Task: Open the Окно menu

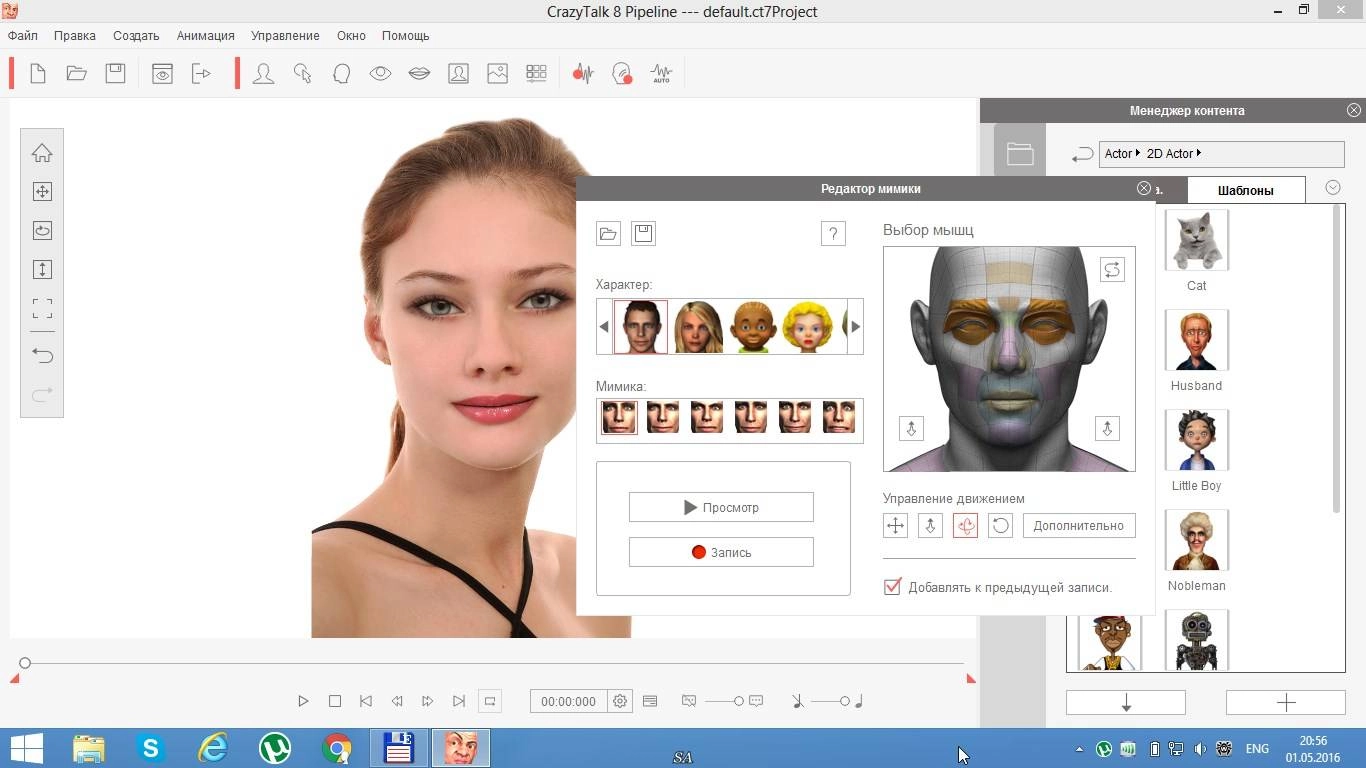Action: [351, 36]
